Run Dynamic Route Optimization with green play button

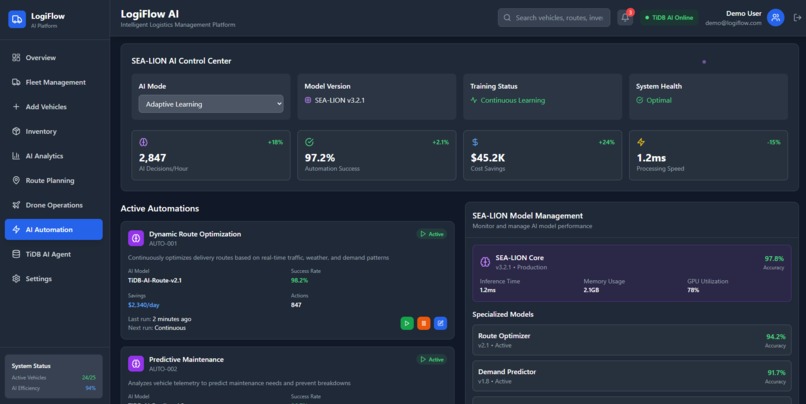click(407, 323)
